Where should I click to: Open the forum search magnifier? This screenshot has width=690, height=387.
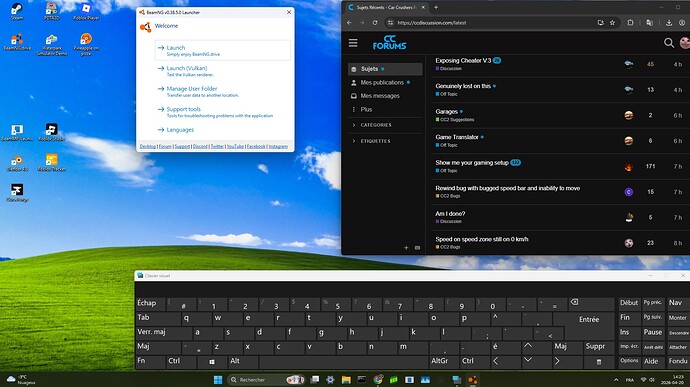coord(668,43)
